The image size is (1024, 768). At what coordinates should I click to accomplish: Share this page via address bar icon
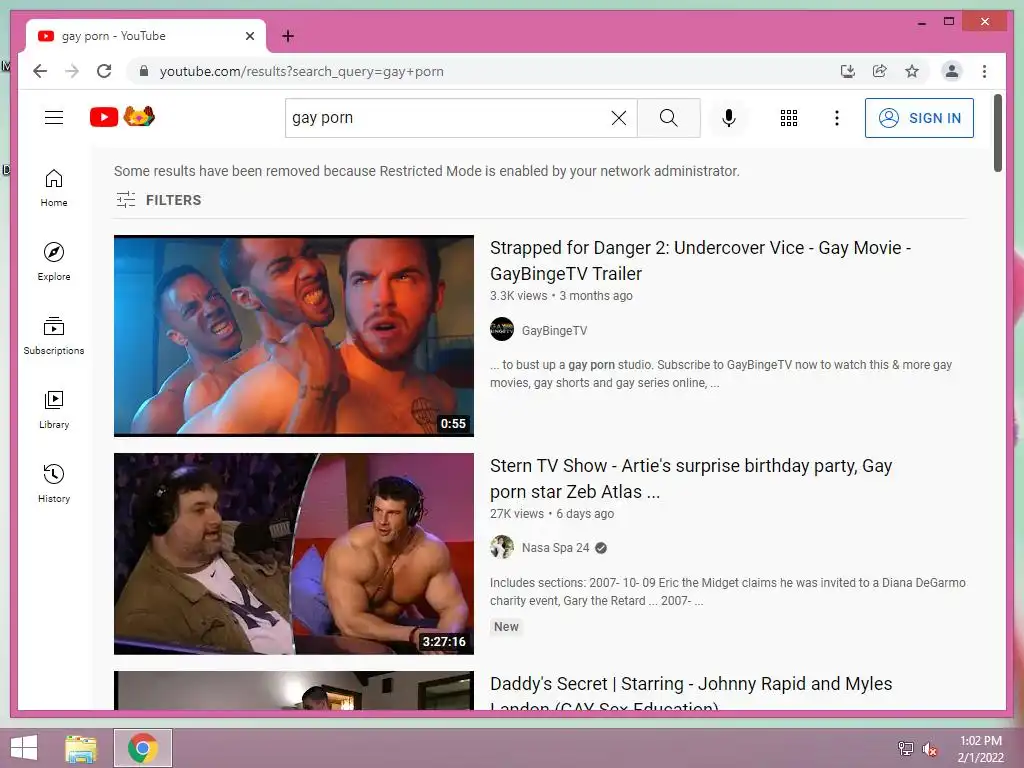[880, 71]
